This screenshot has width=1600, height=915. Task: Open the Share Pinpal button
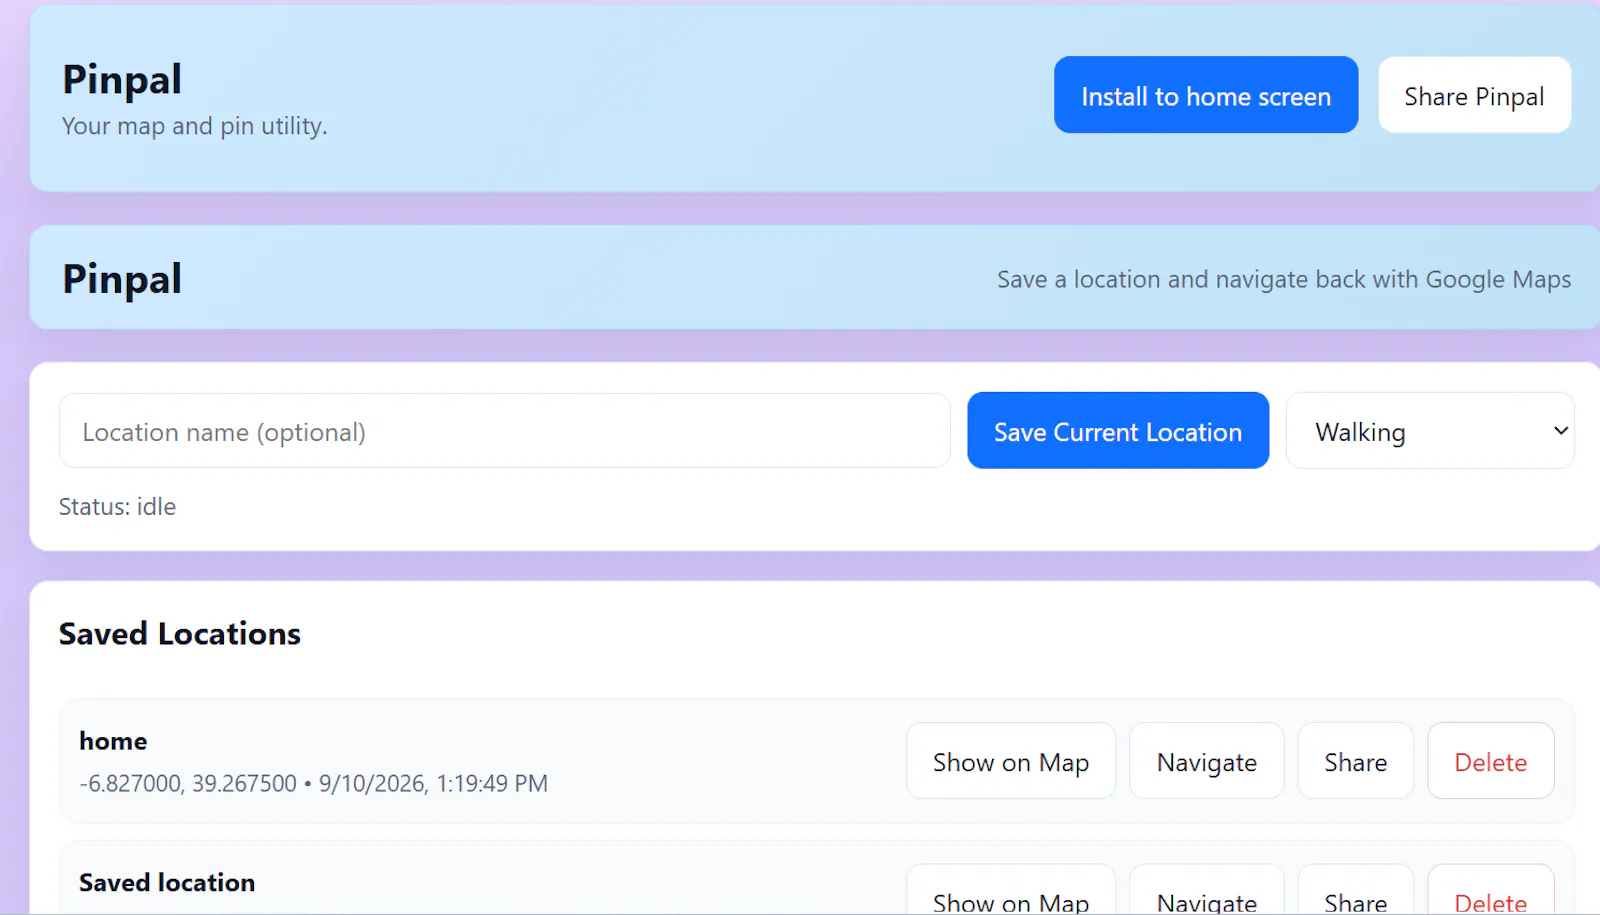click(1474, 95)
